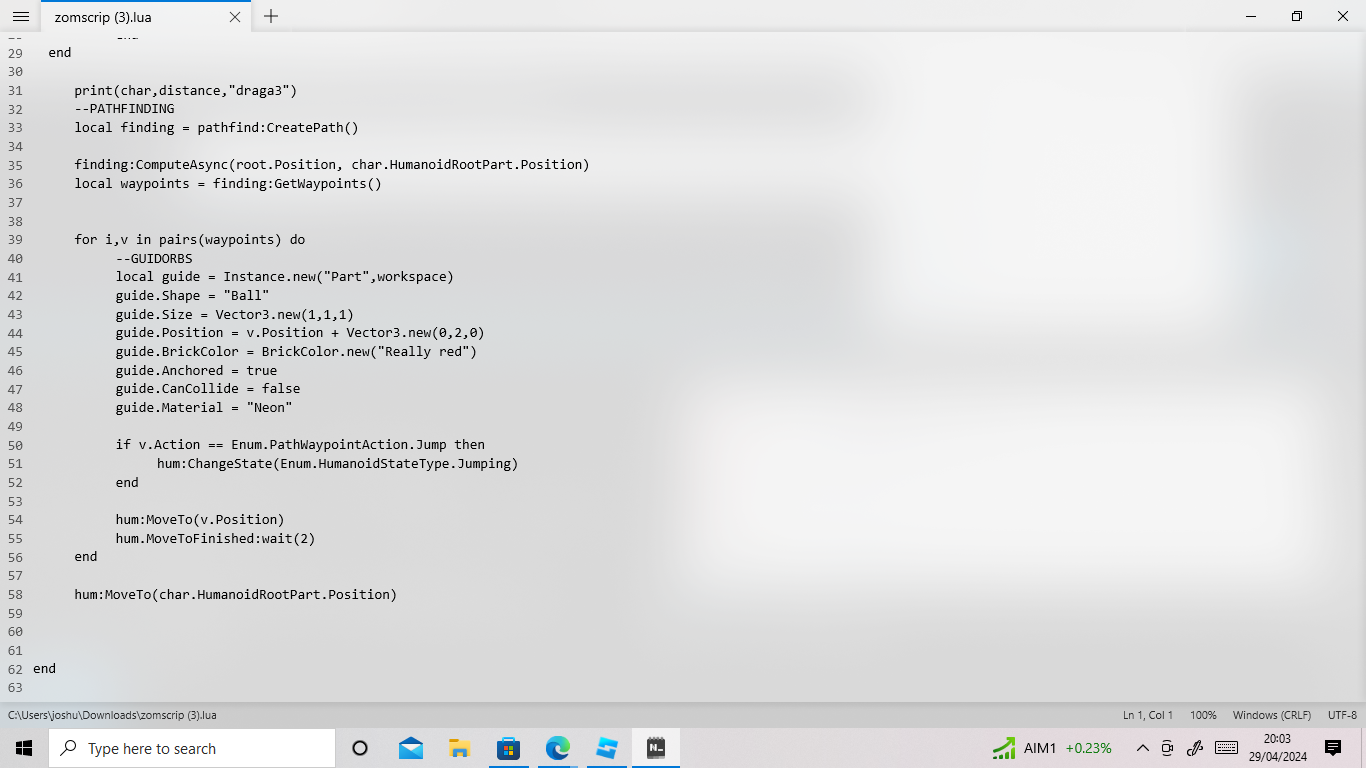This screenshot has width=1366, height=768.
Task: Open the Windows Start menu
Action: (x=24, y=748)
